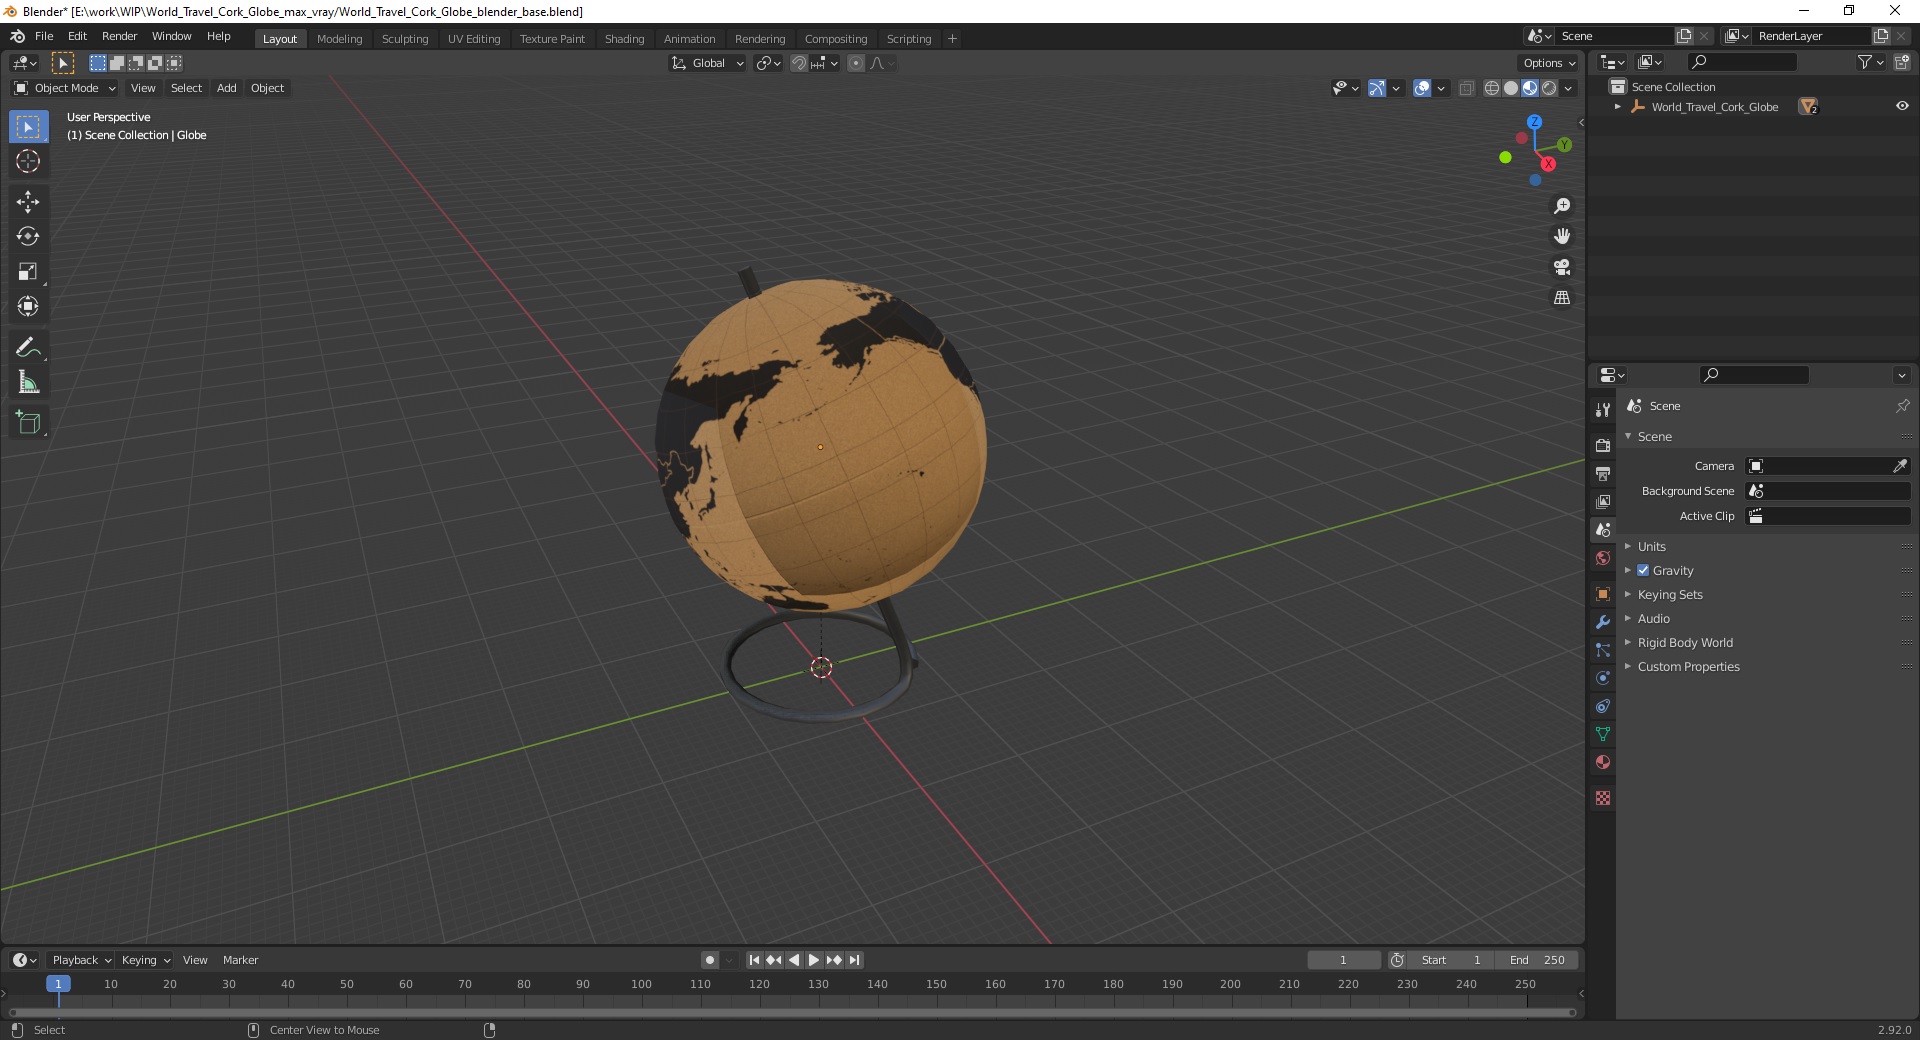
Task: Switch to the Modeling workspace tab
Action: coord(339,39)
